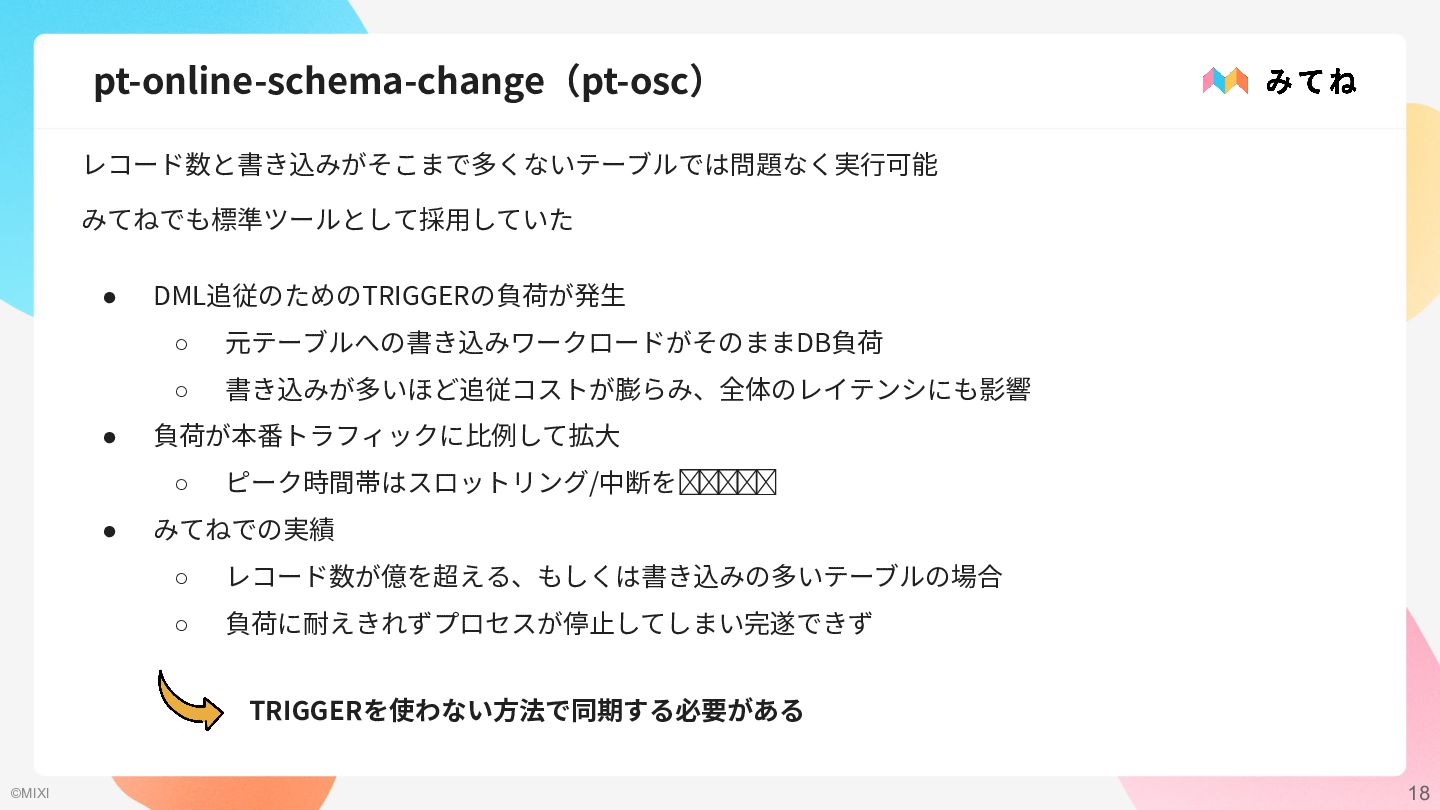Click the みてね logo text
Screen dimensions: 1440x810
tap(1310, 82)
